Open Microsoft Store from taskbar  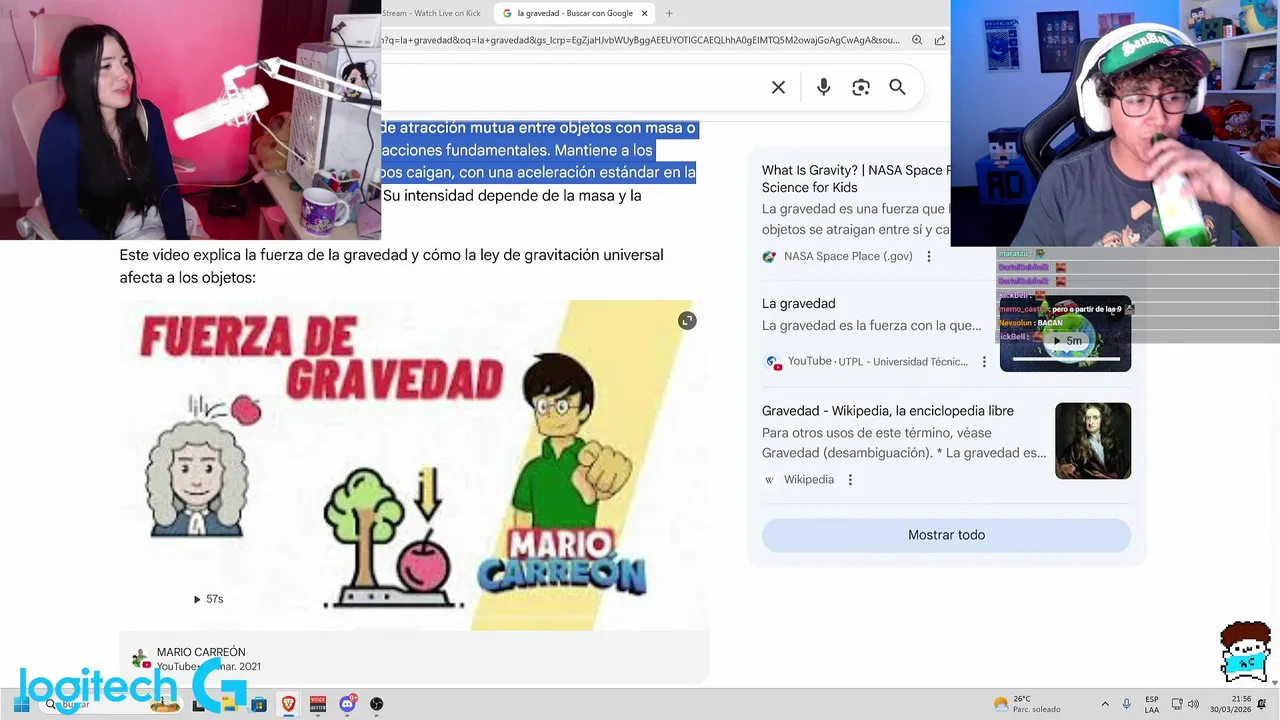point(259,704)
